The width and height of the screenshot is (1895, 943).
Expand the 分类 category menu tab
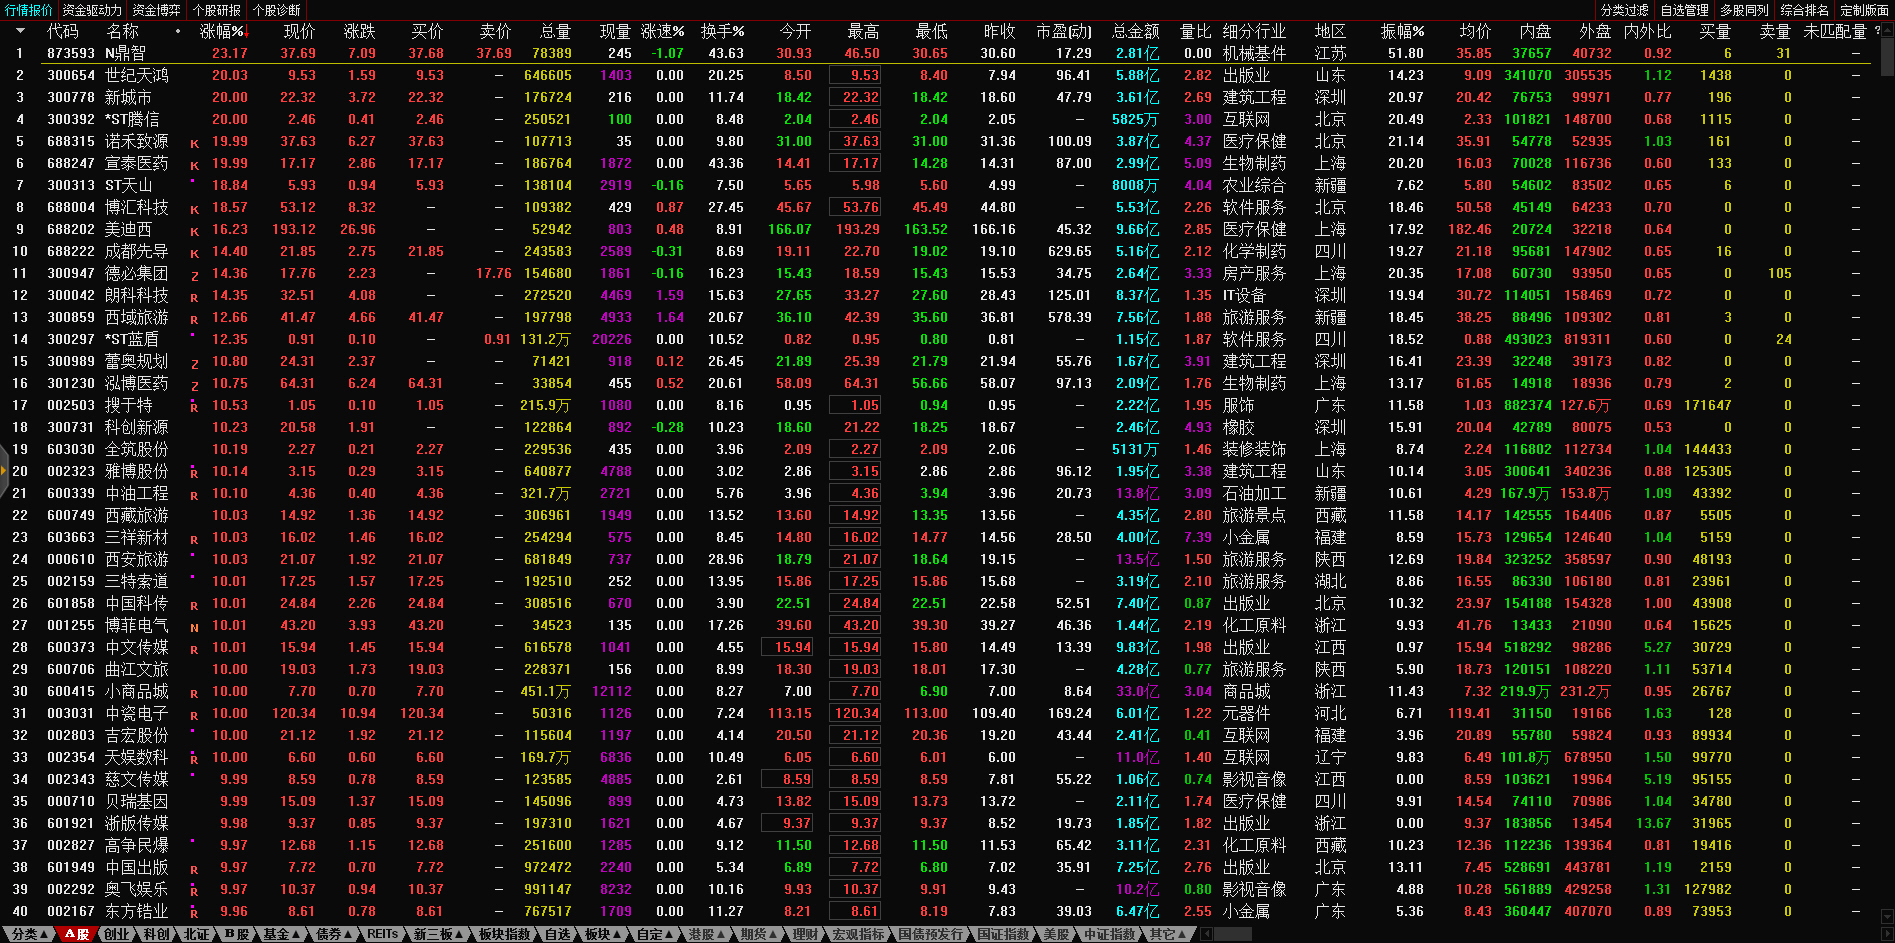29,934
